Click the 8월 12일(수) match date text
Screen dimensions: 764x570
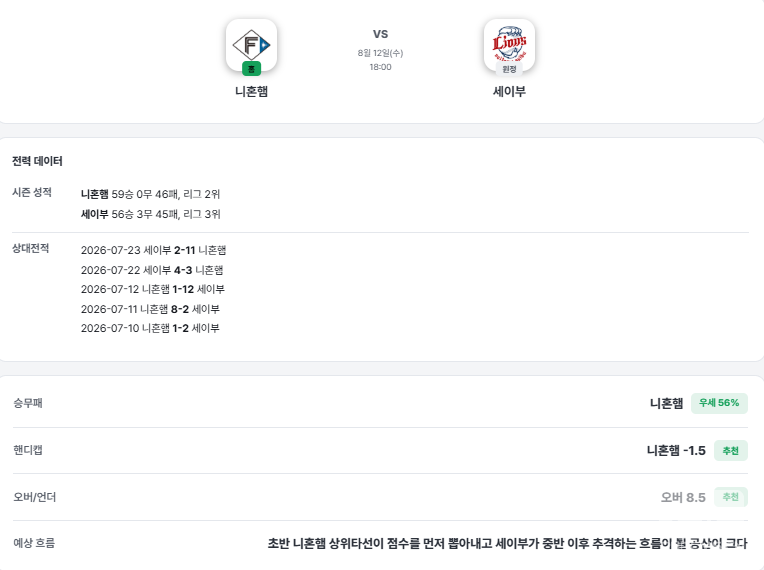[x=381, y=53]
